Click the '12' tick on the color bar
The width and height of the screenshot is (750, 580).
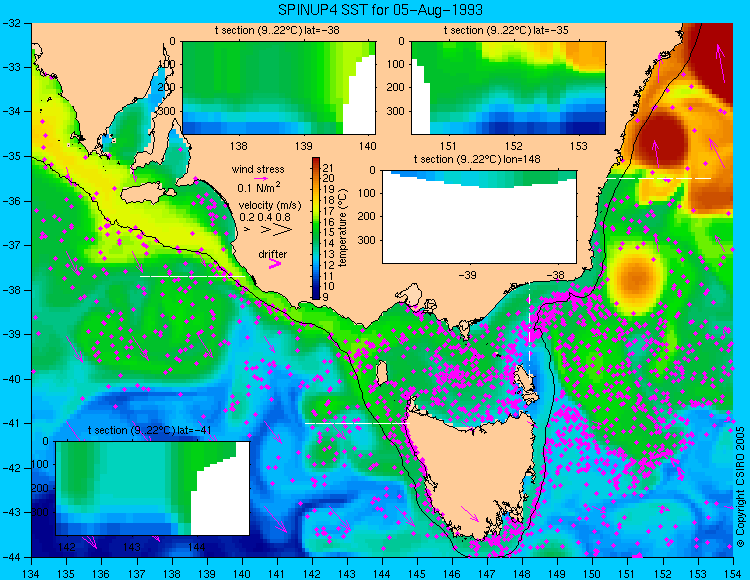[x=328, y=265]
